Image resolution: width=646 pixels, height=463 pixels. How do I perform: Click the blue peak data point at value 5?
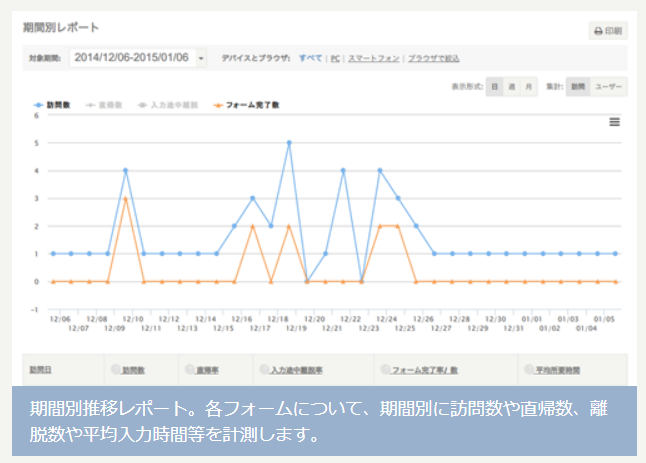289,143
